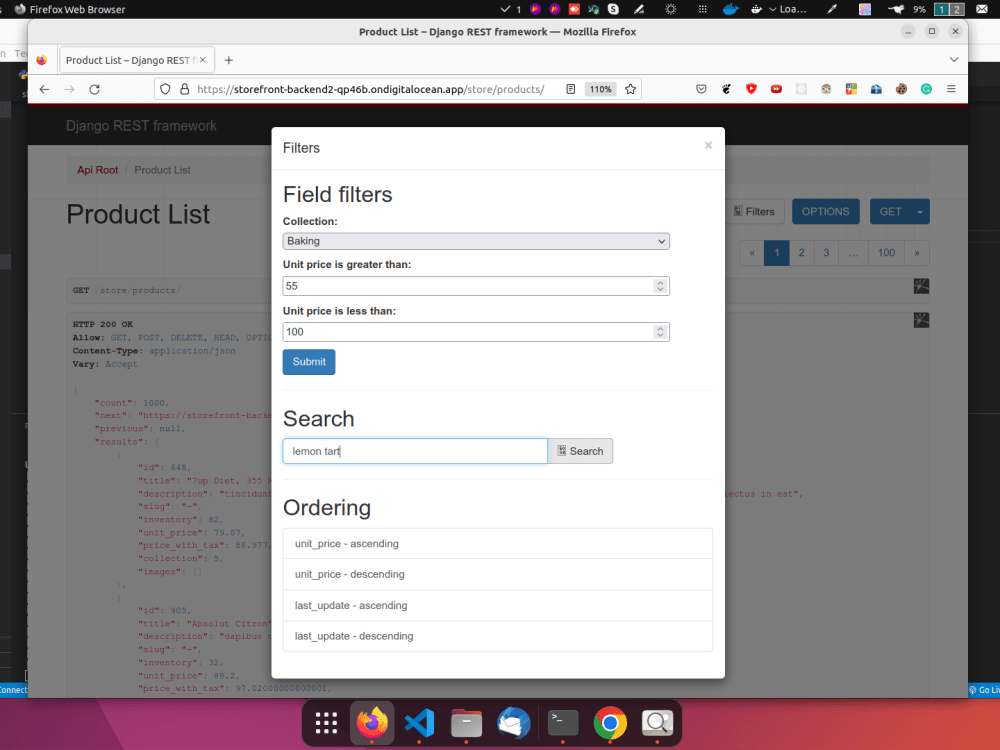Order by unit_price - ascending
Viewport: 1000px width, 750px height.
(497, 544)
